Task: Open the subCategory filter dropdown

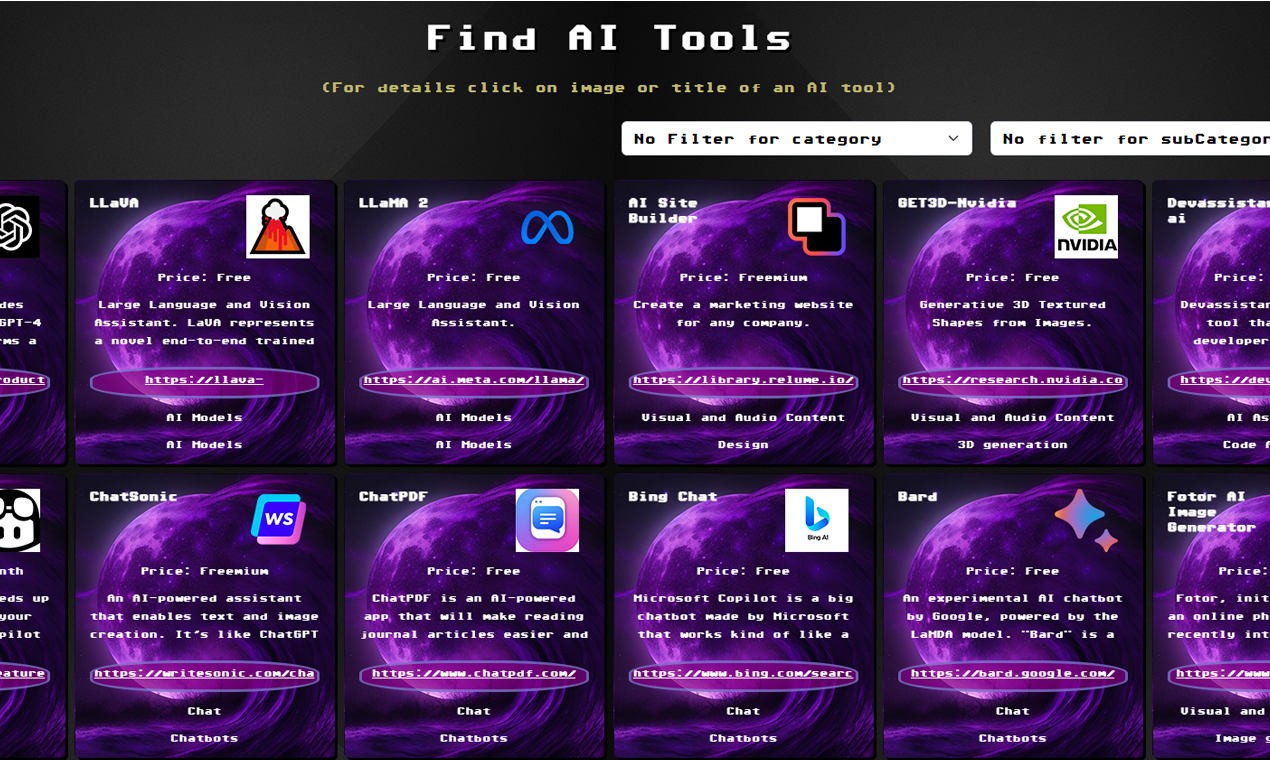Action: 1130,139
